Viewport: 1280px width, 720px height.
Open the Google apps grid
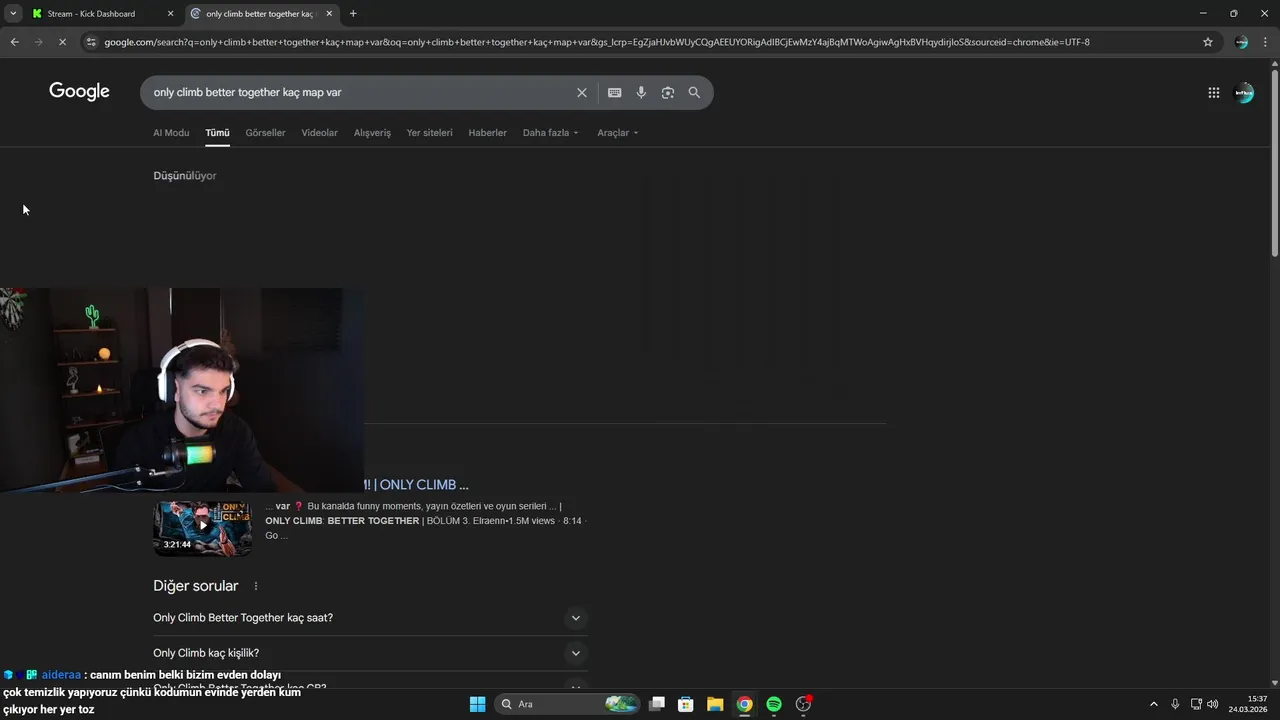pos(1213,93)
